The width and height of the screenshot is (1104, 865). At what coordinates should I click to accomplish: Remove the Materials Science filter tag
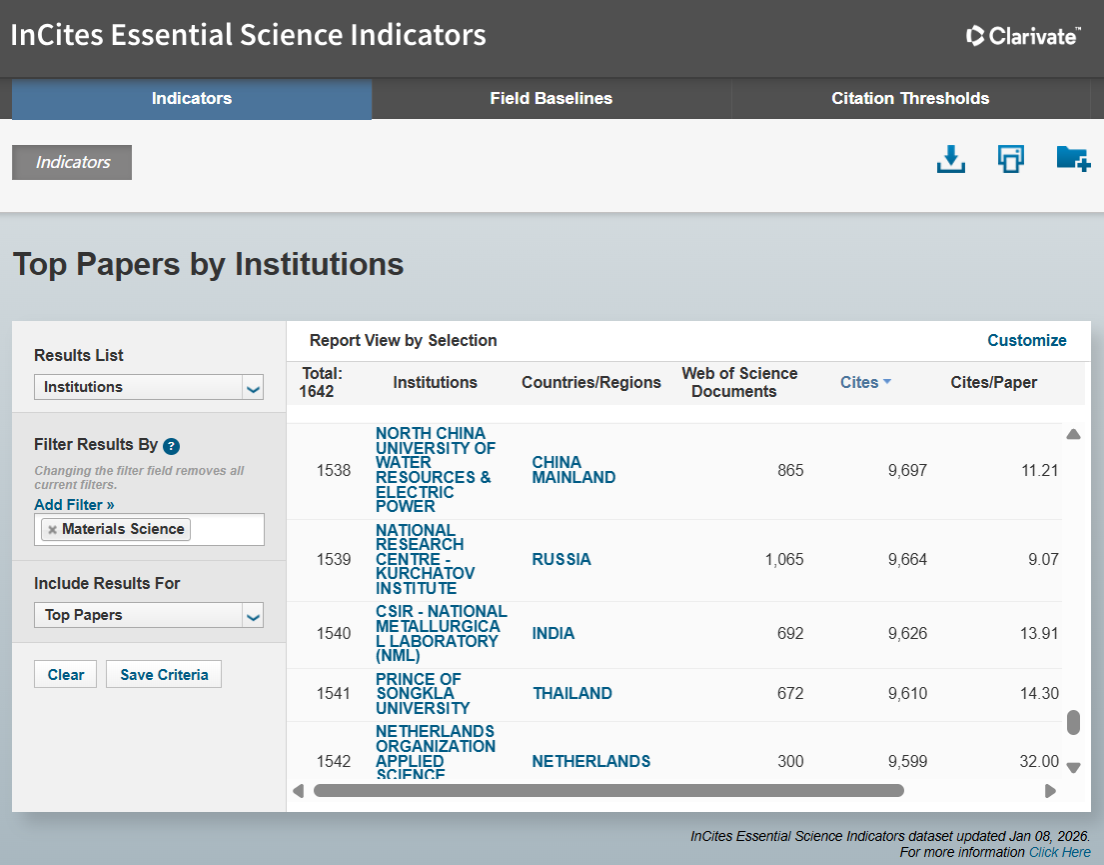coord(53,529)
